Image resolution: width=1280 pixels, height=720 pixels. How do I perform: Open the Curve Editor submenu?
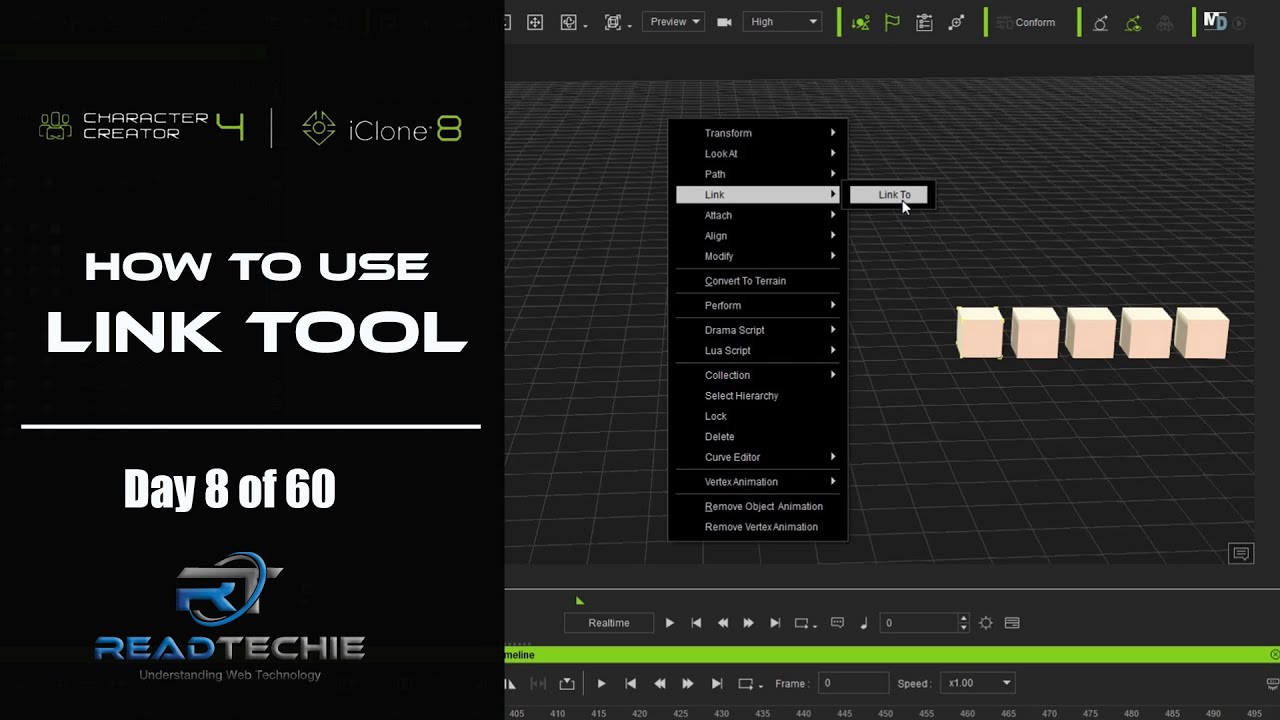click(x=757, y=457)
